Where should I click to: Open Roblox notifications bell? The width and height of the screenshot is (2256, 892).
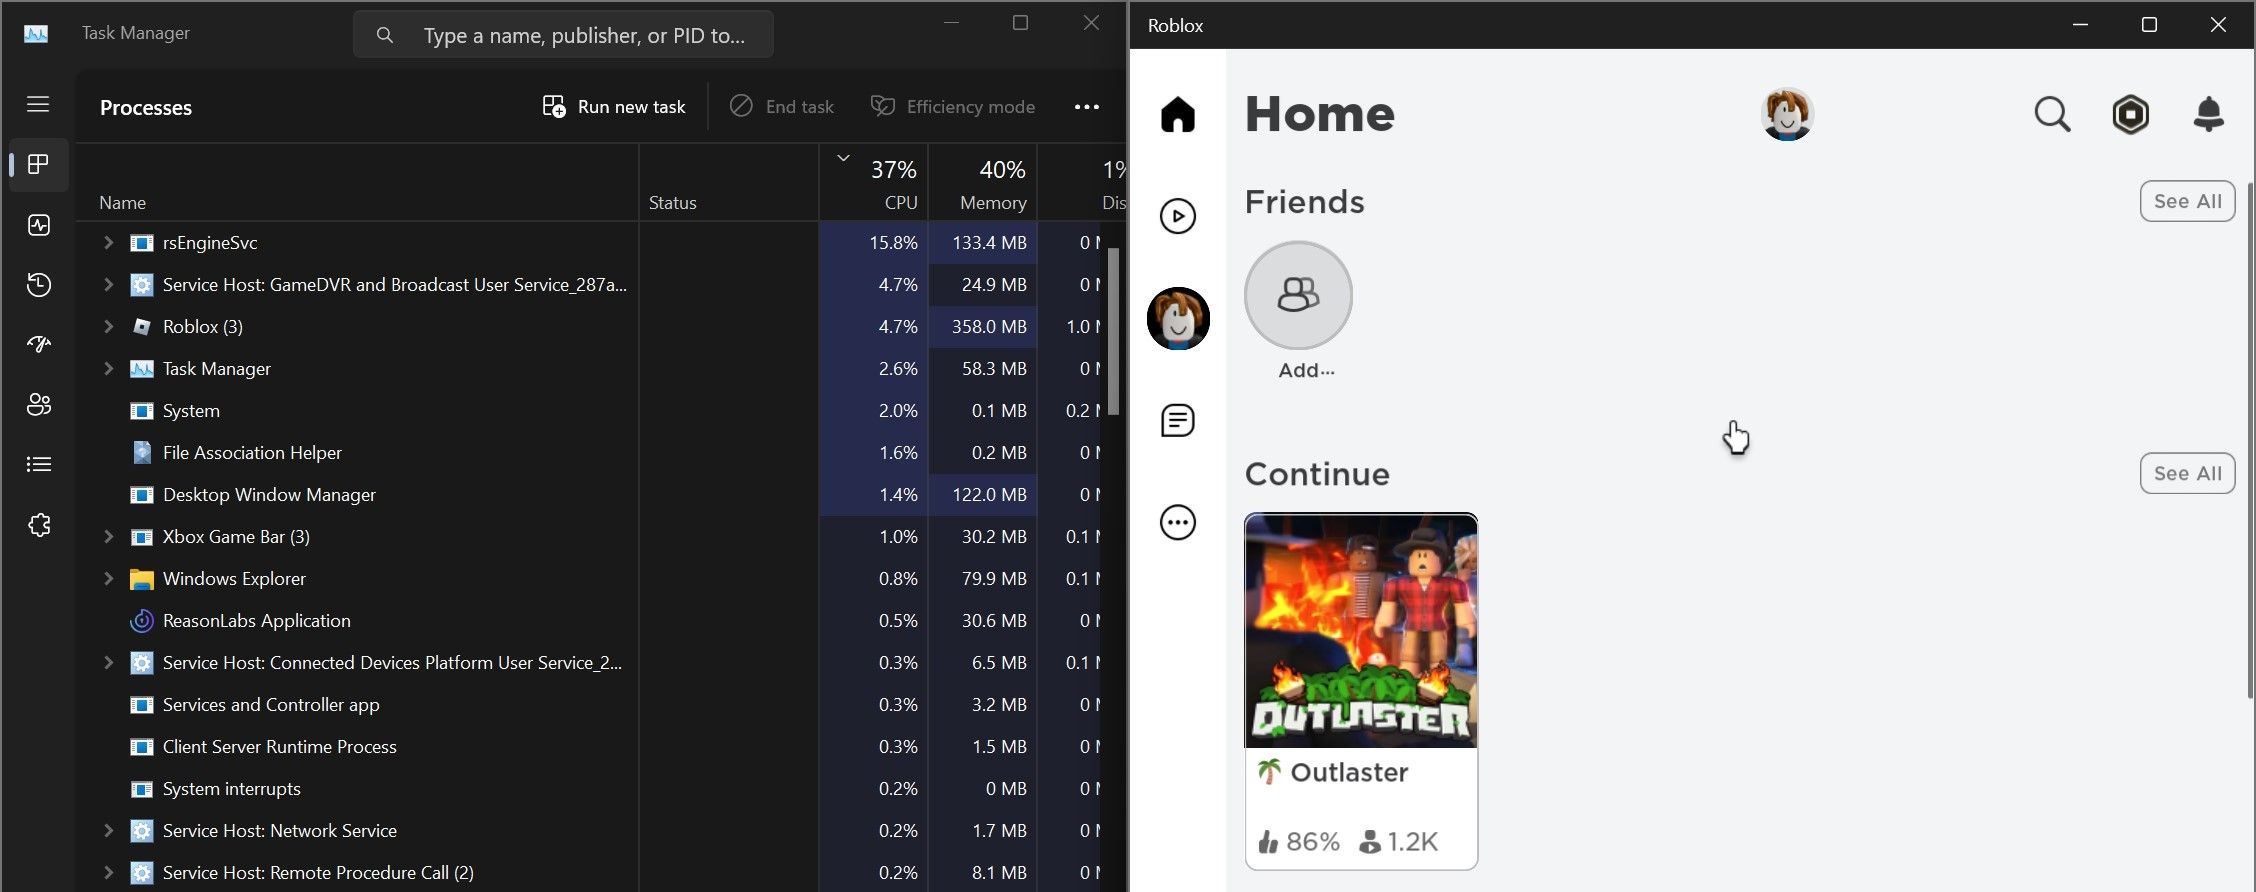[x=2208, y=114]
